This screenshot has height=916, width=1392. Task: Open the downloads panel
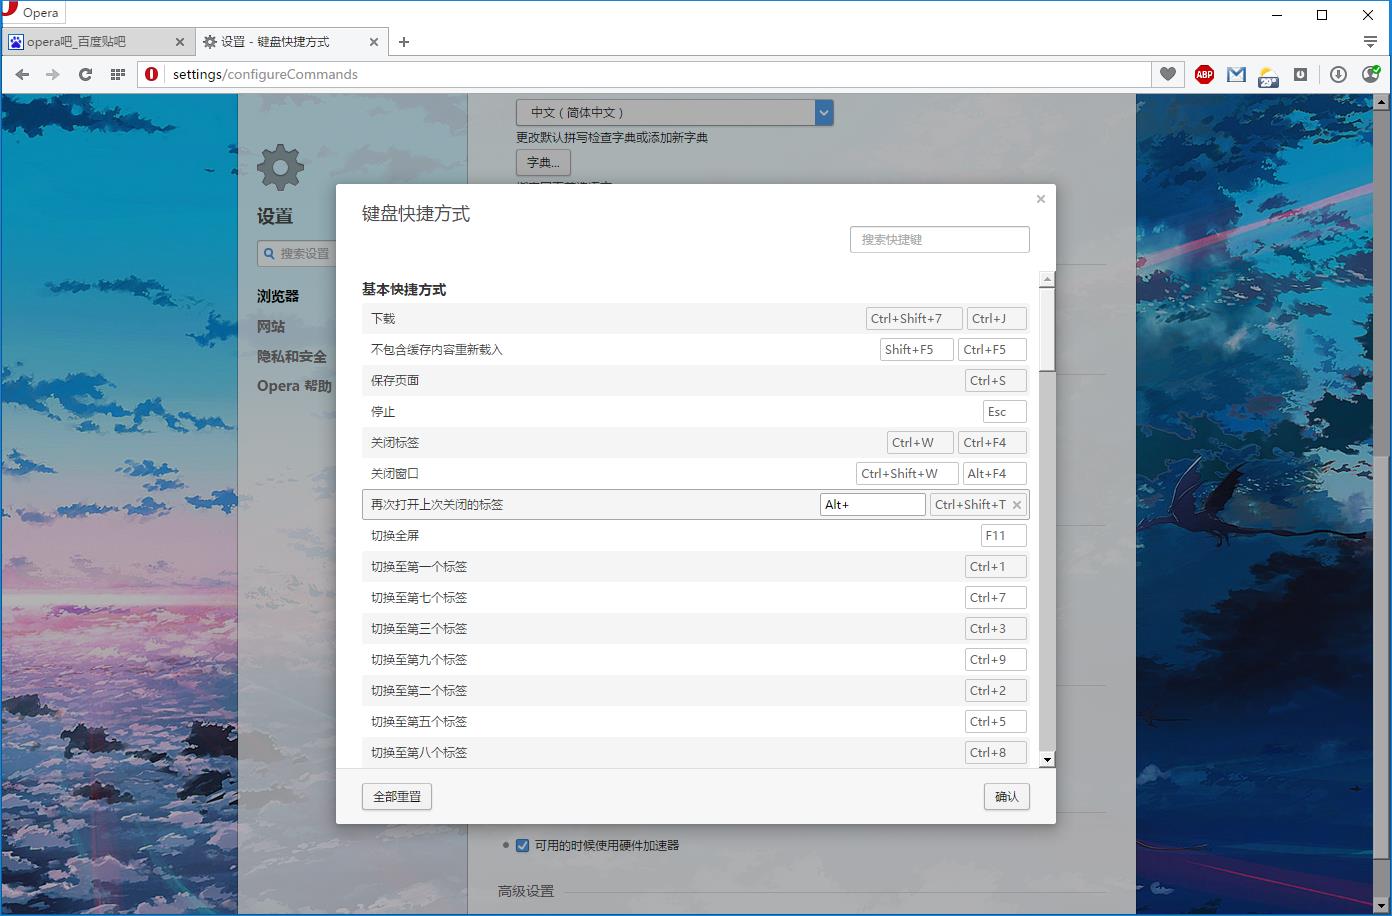coord(1338,74)
